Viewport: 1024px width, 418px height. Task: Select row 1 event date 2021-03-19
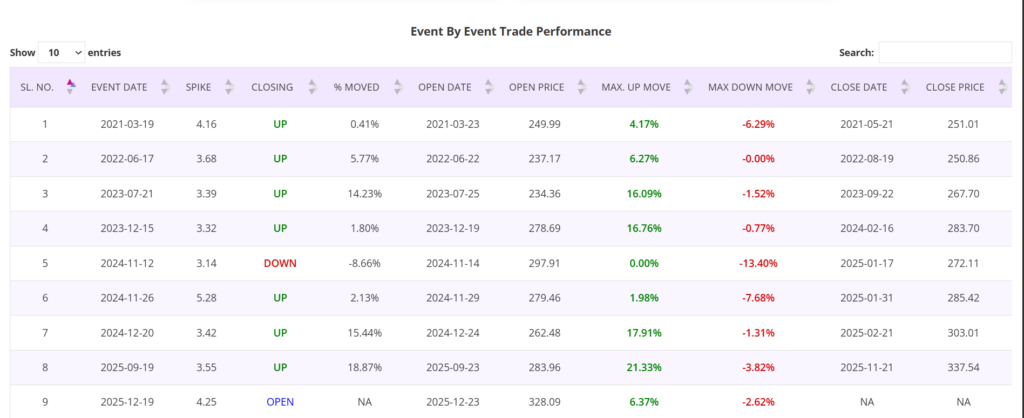pos(126,124)
